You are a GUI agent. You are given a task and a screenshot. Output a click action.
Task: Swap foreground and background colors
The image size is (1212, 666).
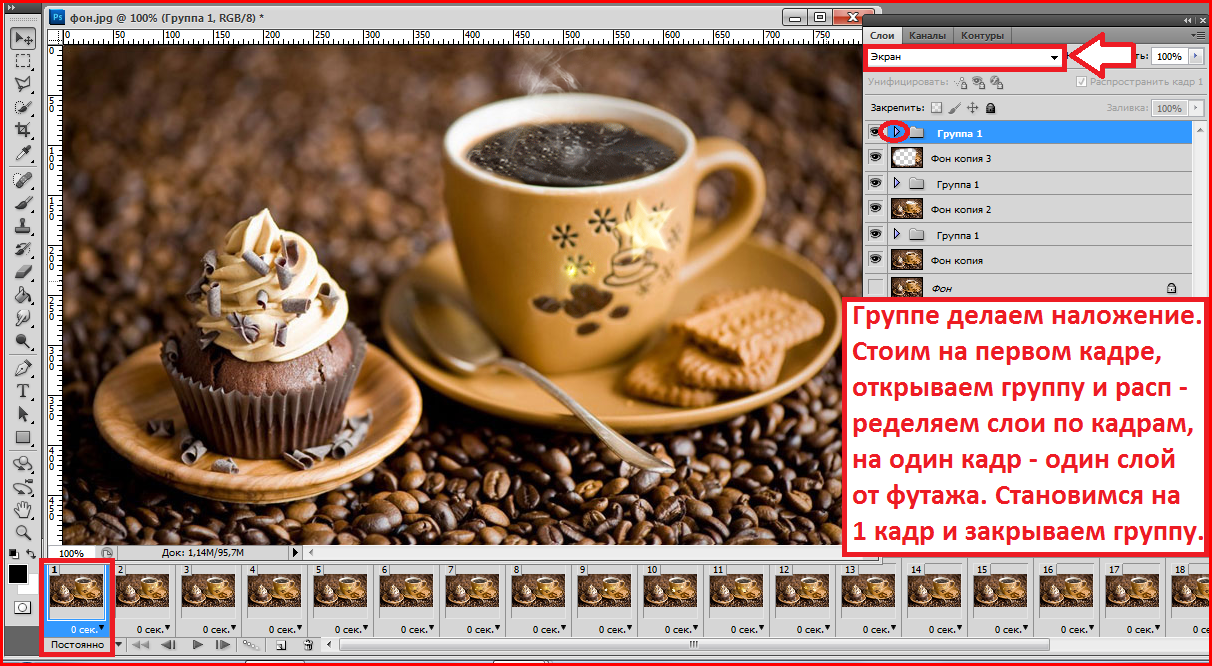[x=32, y=553]
